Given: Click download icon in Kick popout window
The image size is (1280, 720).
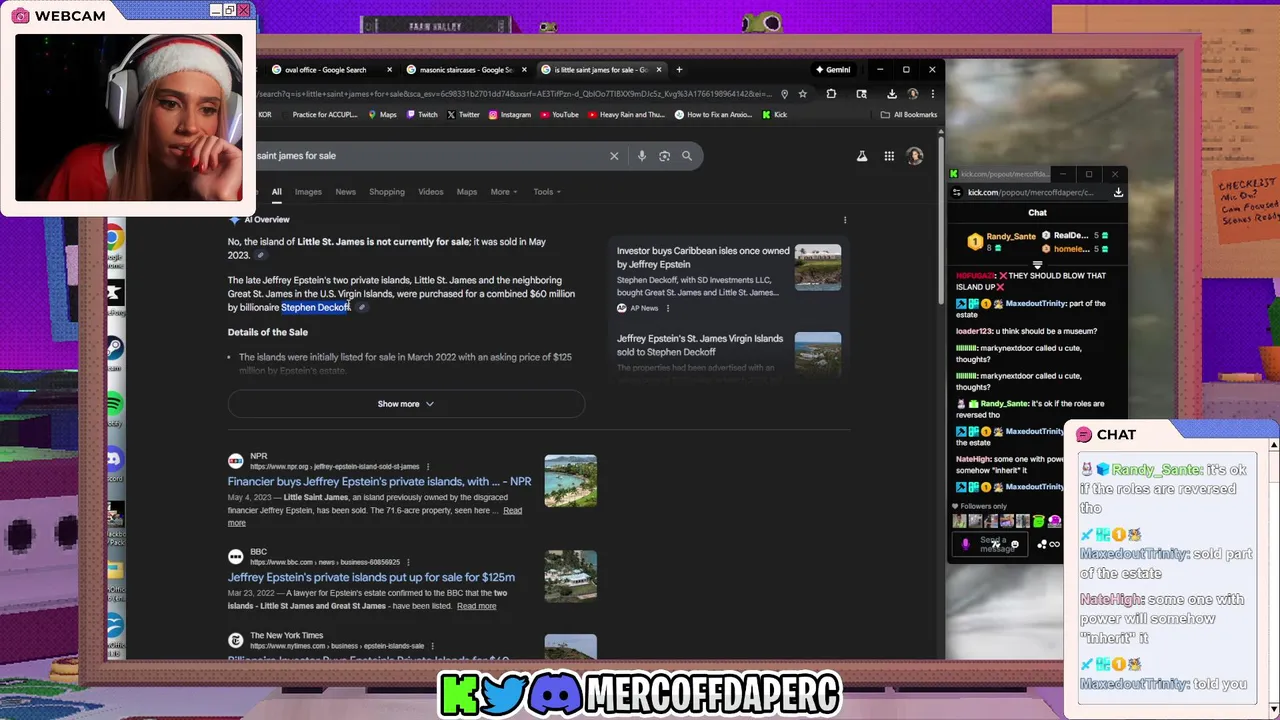Looking at the screenshot, I should 1118,192.
